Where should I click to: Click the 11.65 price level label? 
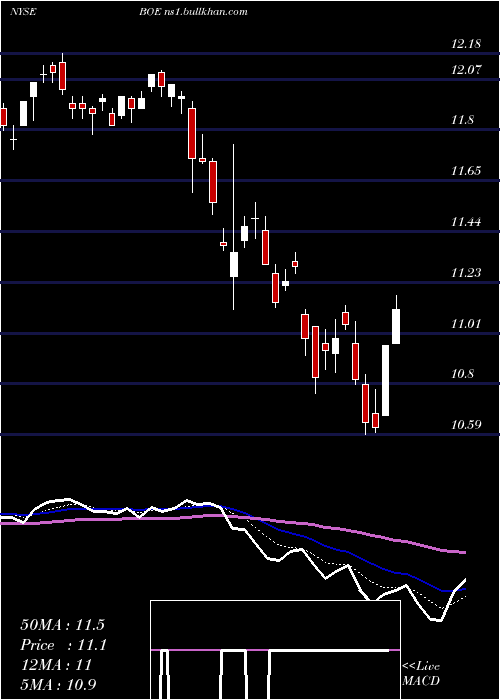(466, 170)
